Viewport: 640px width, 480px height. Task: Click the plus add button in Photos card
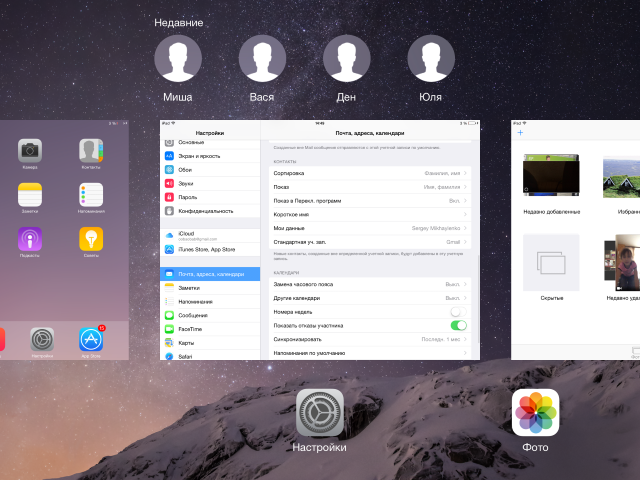(x=520, y=133)
